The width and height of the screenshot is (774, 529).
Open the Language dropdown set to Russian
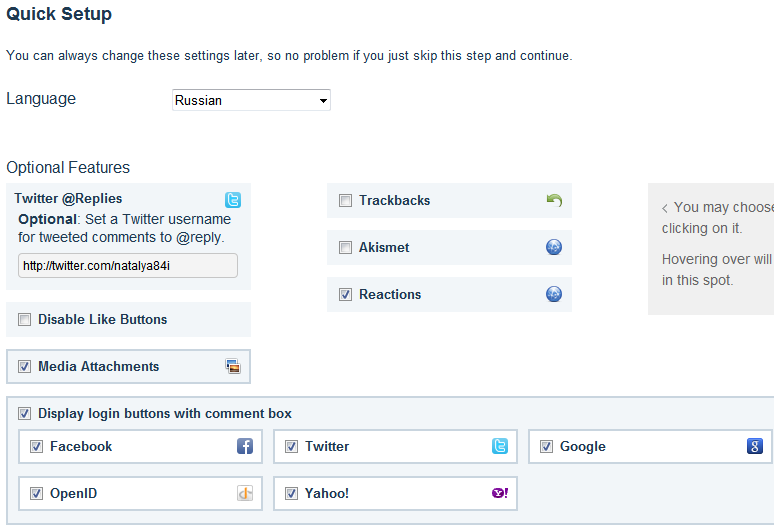coord(251,100)
